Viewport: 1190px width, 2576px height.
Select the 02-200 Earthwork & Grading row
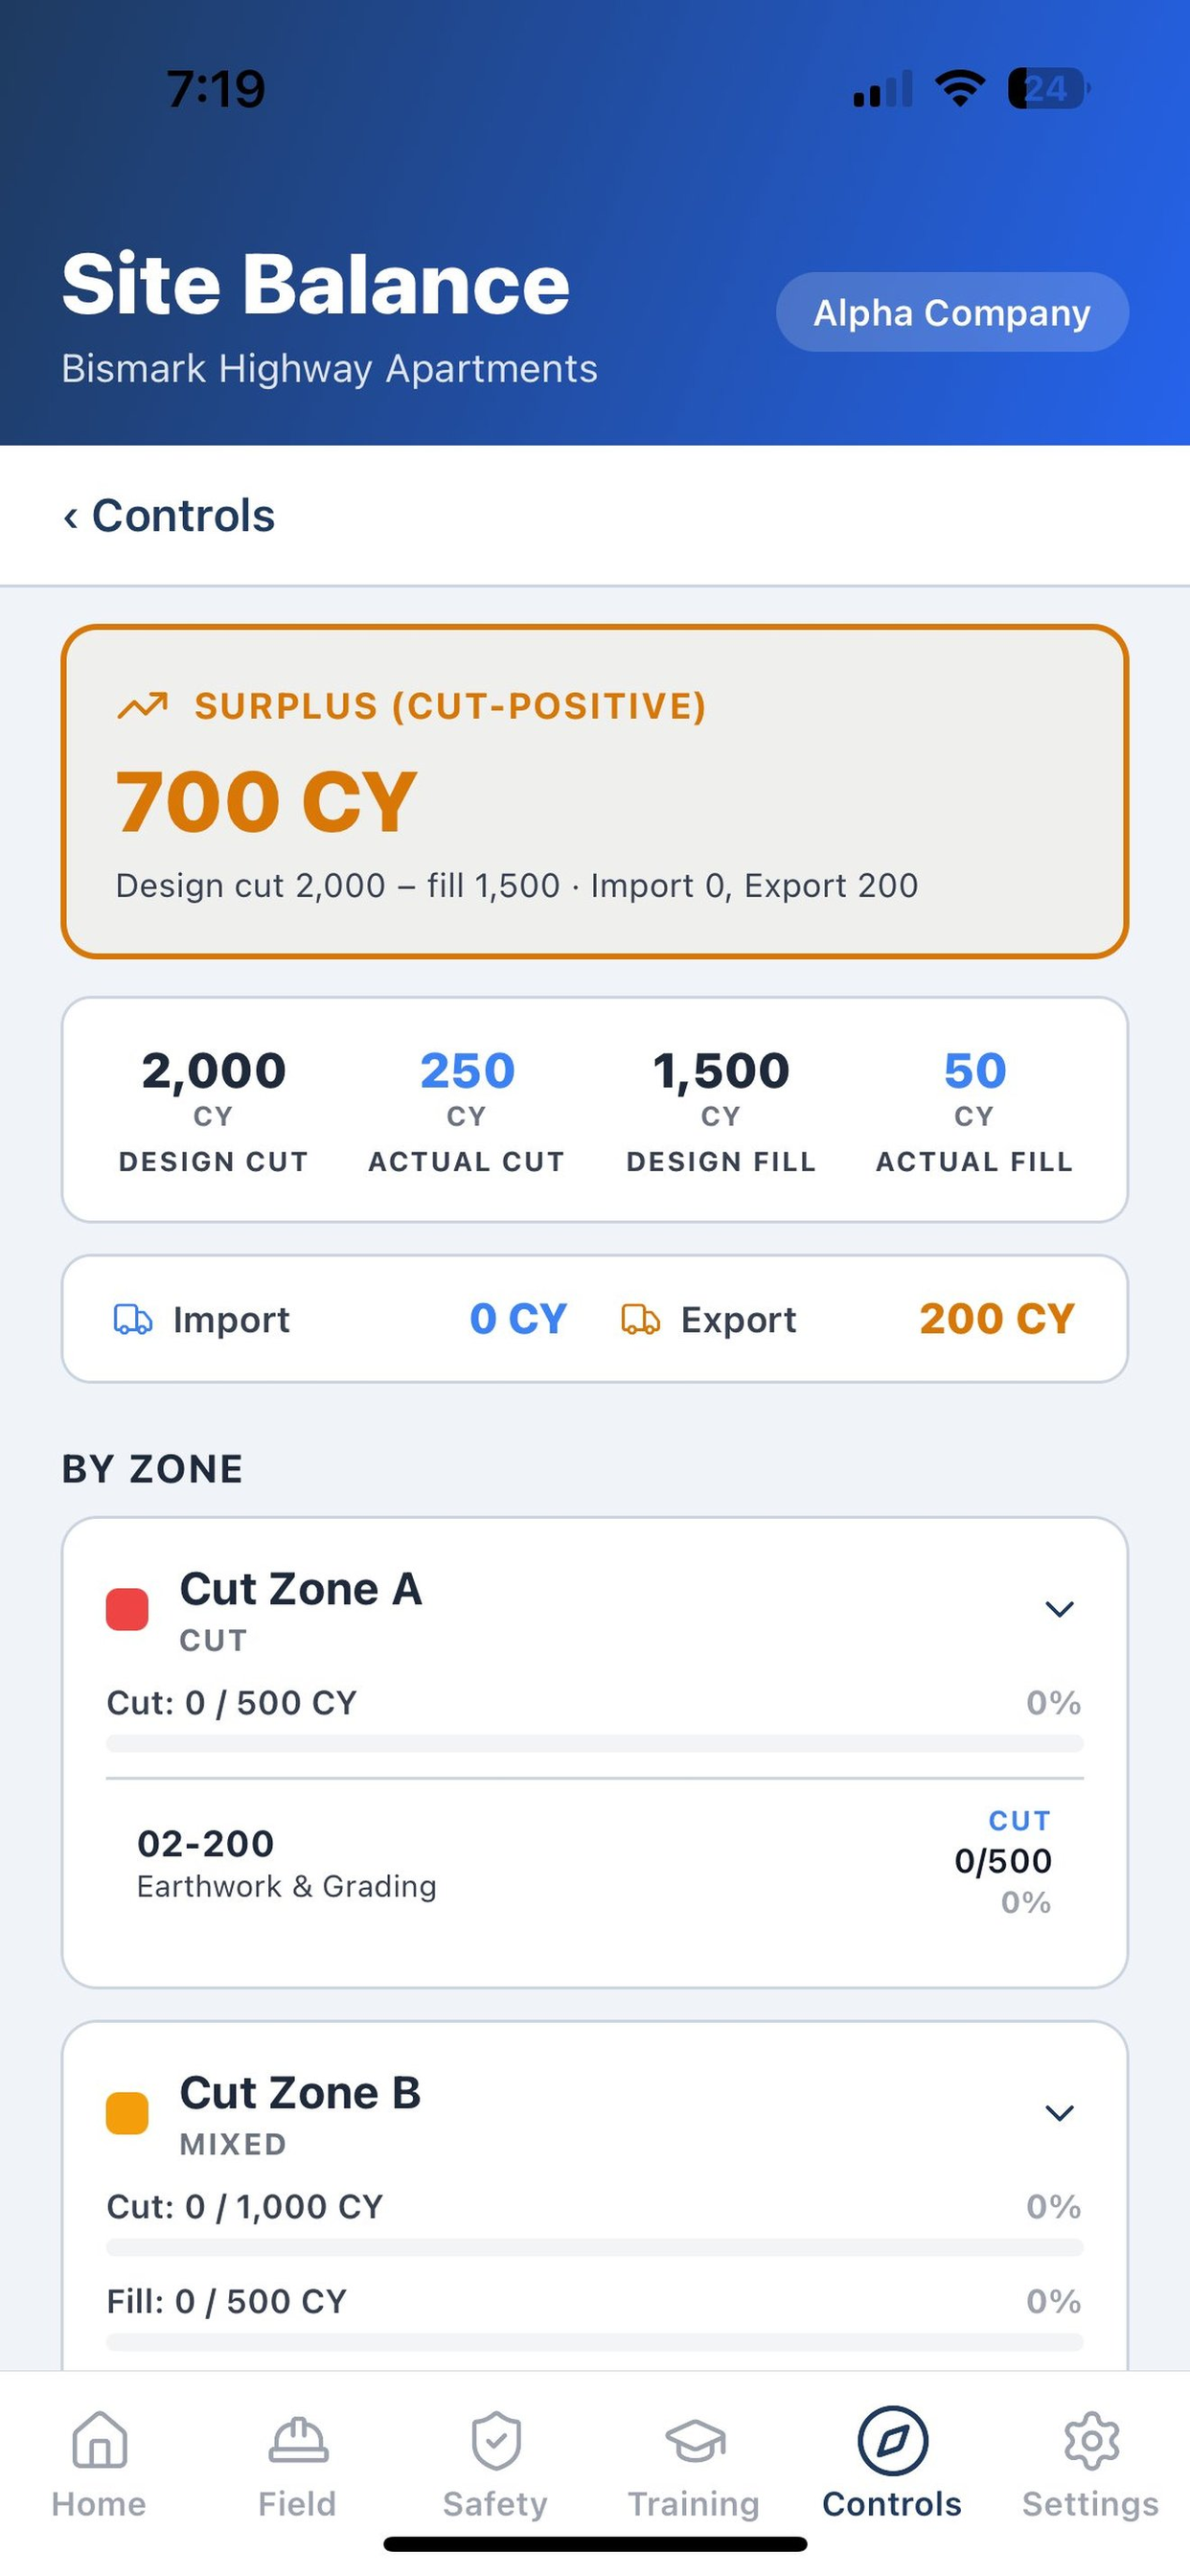pyautogui.click(x=595, y=1863)
